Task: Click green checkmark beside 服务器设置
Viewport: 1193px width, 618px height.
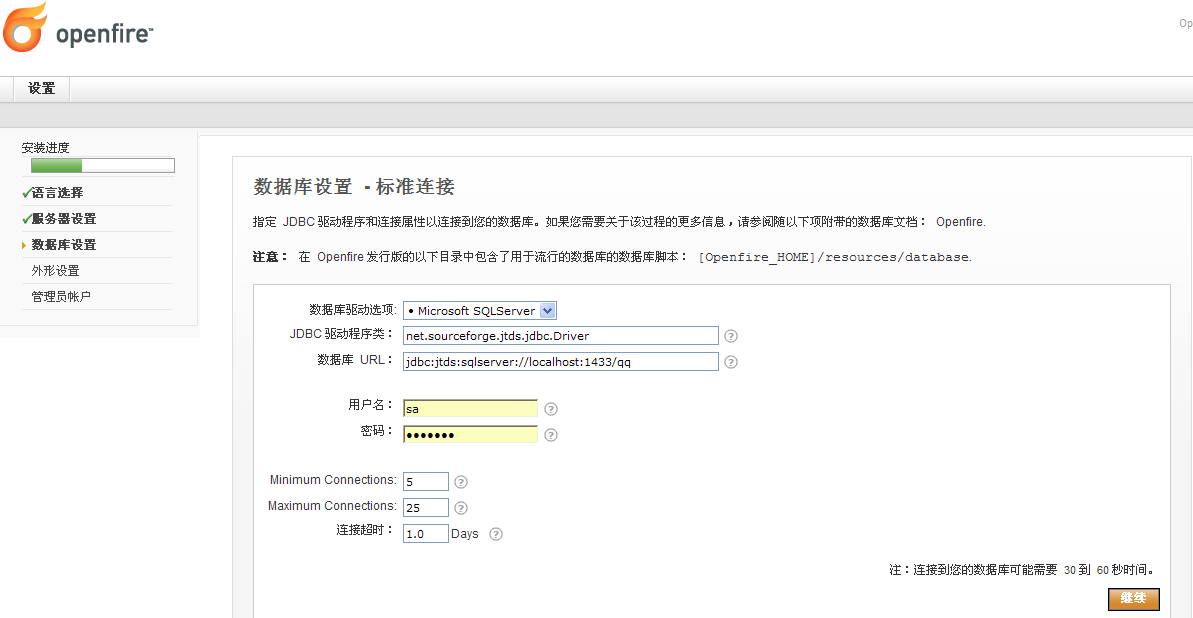Action: 27,218
